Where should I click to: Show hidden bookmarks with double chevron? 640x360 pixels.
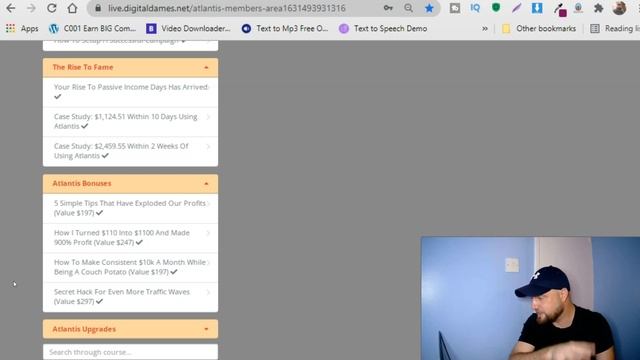pos(484,29)
